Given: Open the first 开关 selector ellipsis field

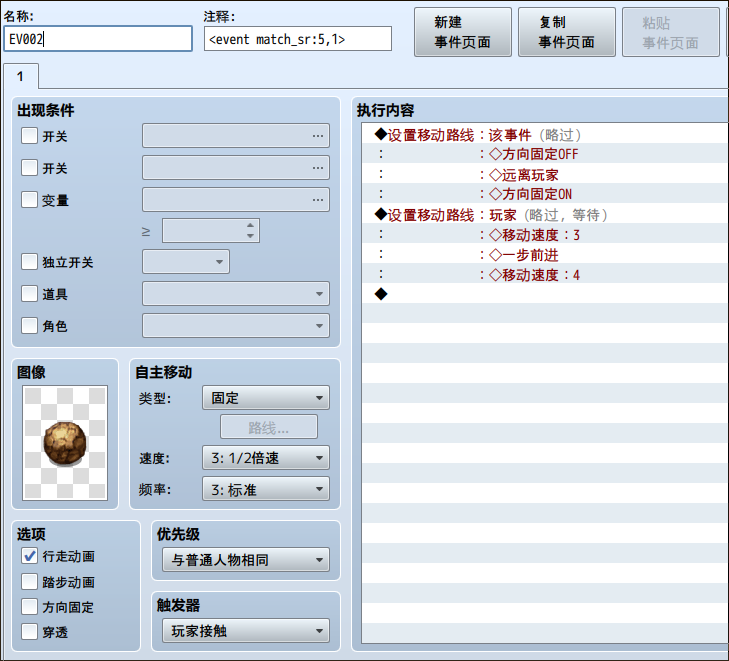Looking at the screenshot, I should (236, 136).
